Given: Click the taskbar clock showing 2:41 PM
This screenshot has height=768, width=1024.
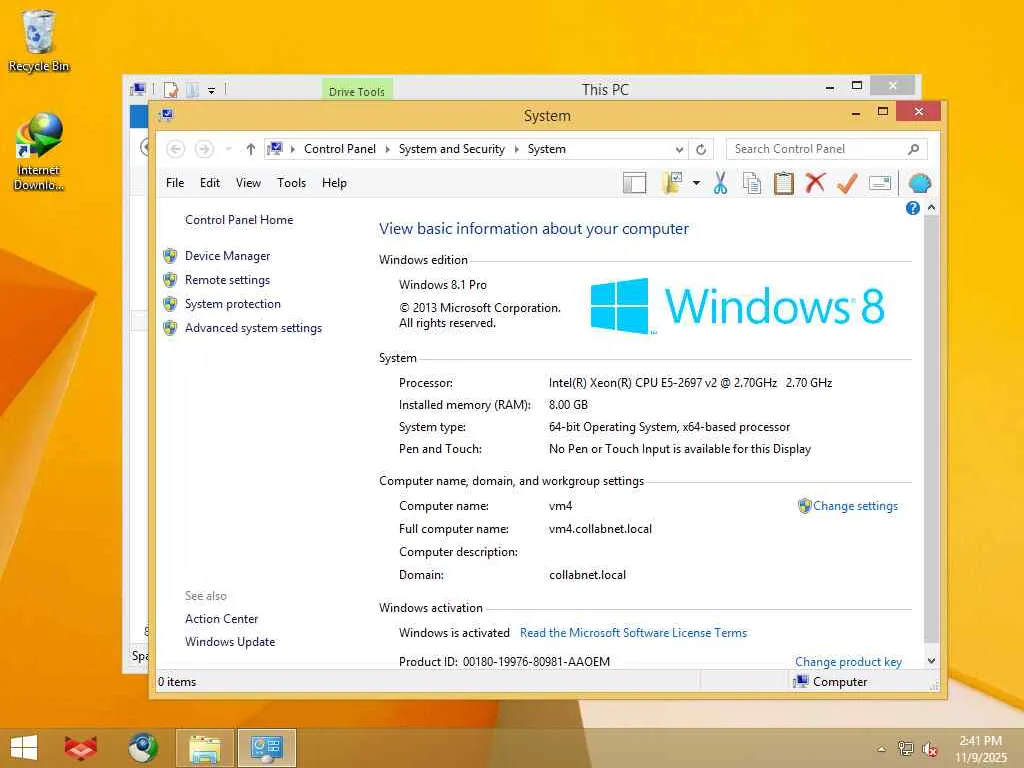Looking at the screenshot, I should click(x=981, y=749).
